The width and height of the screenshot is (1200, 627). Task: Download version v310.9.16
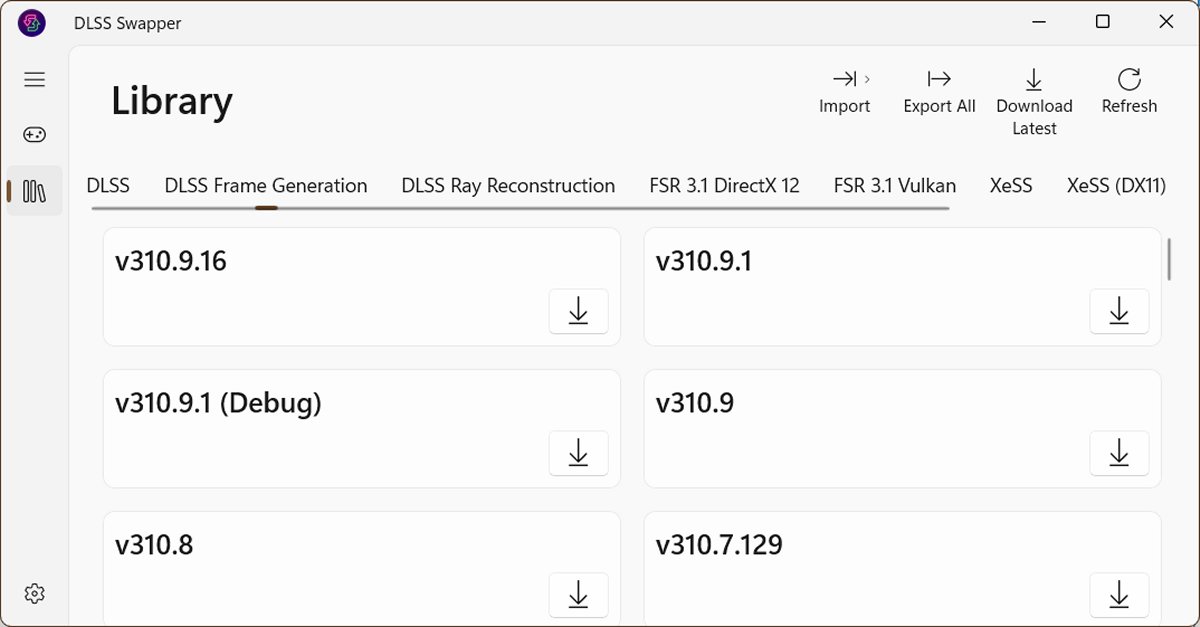click(579, 312)
